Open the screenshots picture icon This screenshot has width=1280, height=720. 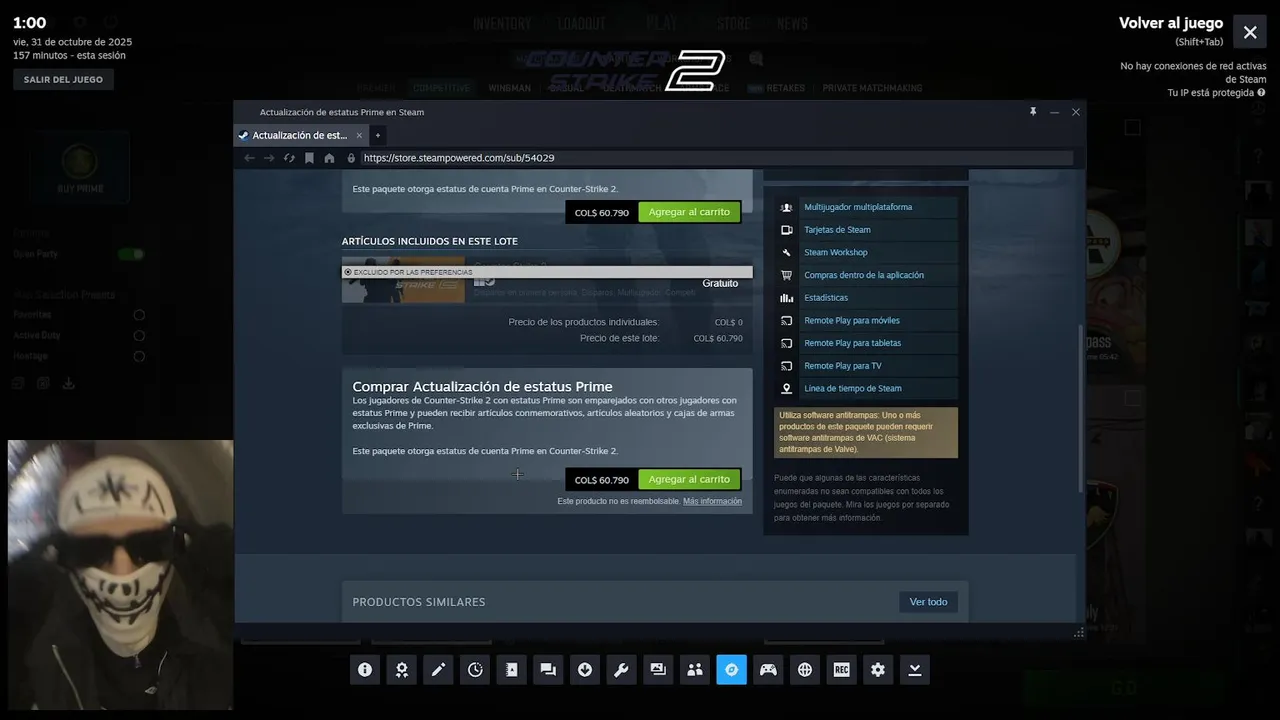[658, 670]
